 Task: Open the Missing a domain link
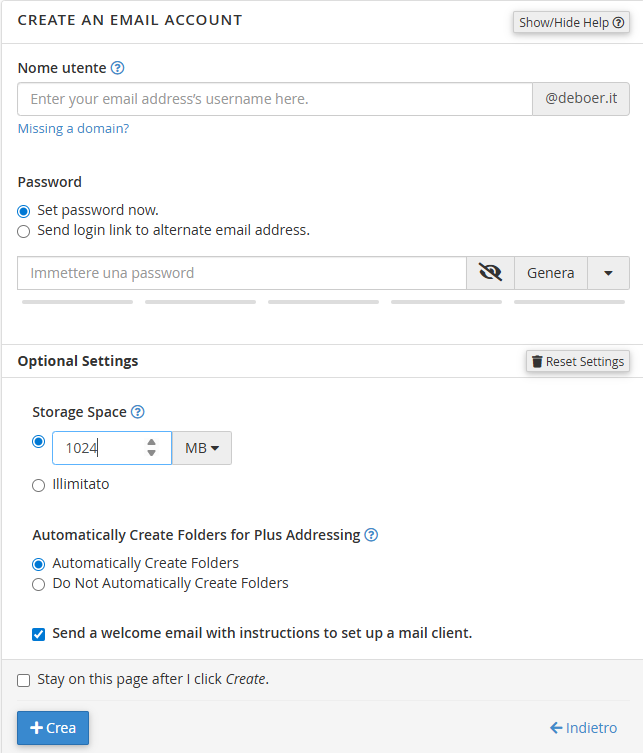(73, 128)
